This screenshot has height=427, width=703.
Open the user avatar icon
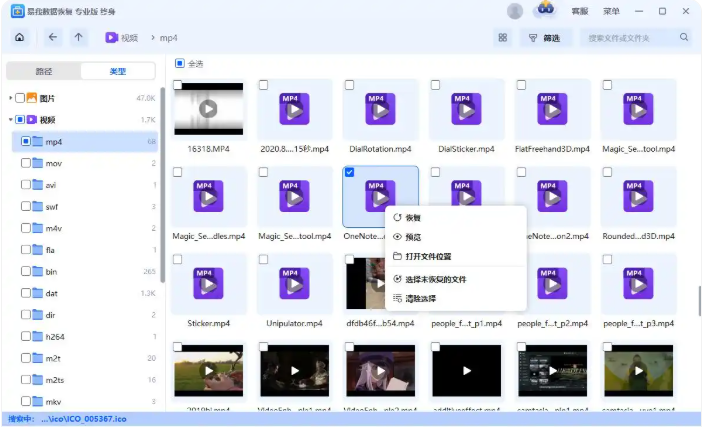tap(515, 11)
